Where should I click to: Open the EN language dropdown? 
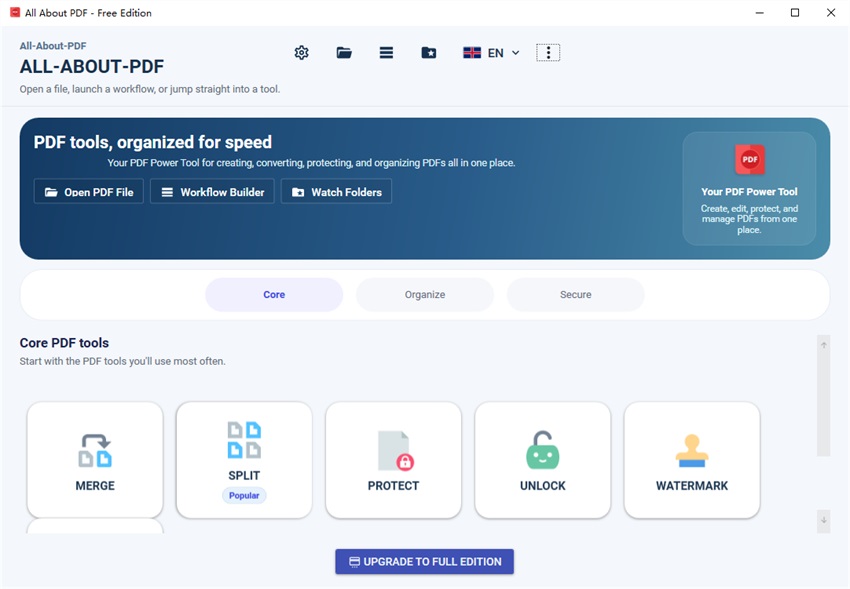click(491, 53)
